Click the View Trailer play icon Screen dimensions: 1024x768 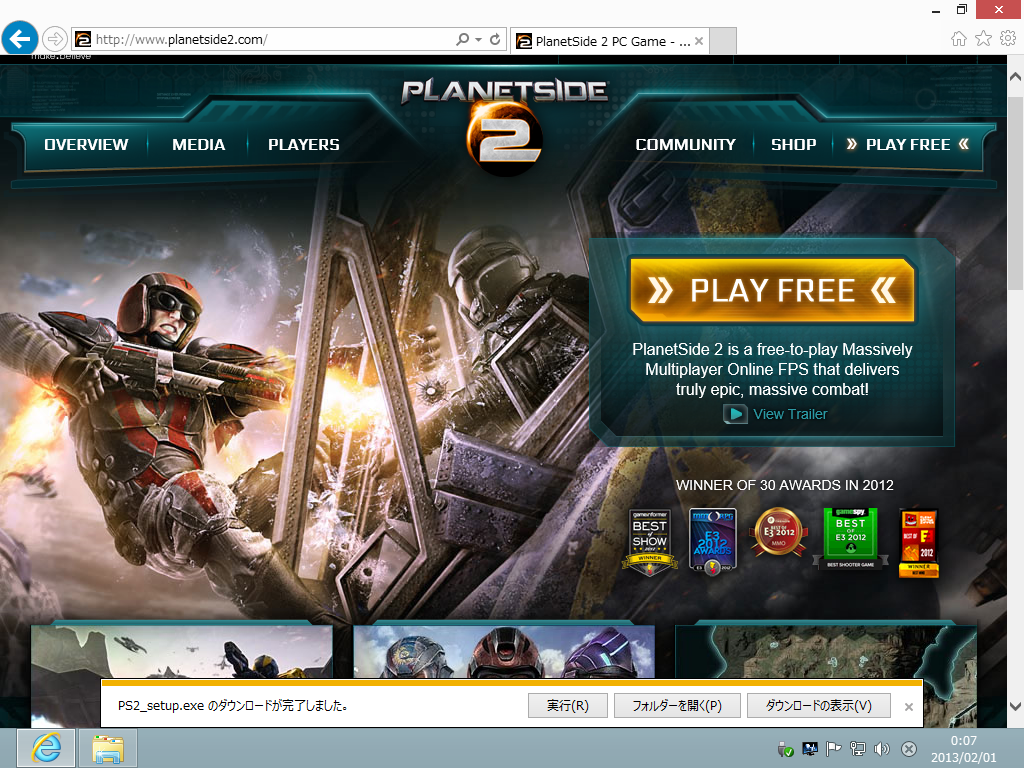pyautogui.click(x=735, y=414)
